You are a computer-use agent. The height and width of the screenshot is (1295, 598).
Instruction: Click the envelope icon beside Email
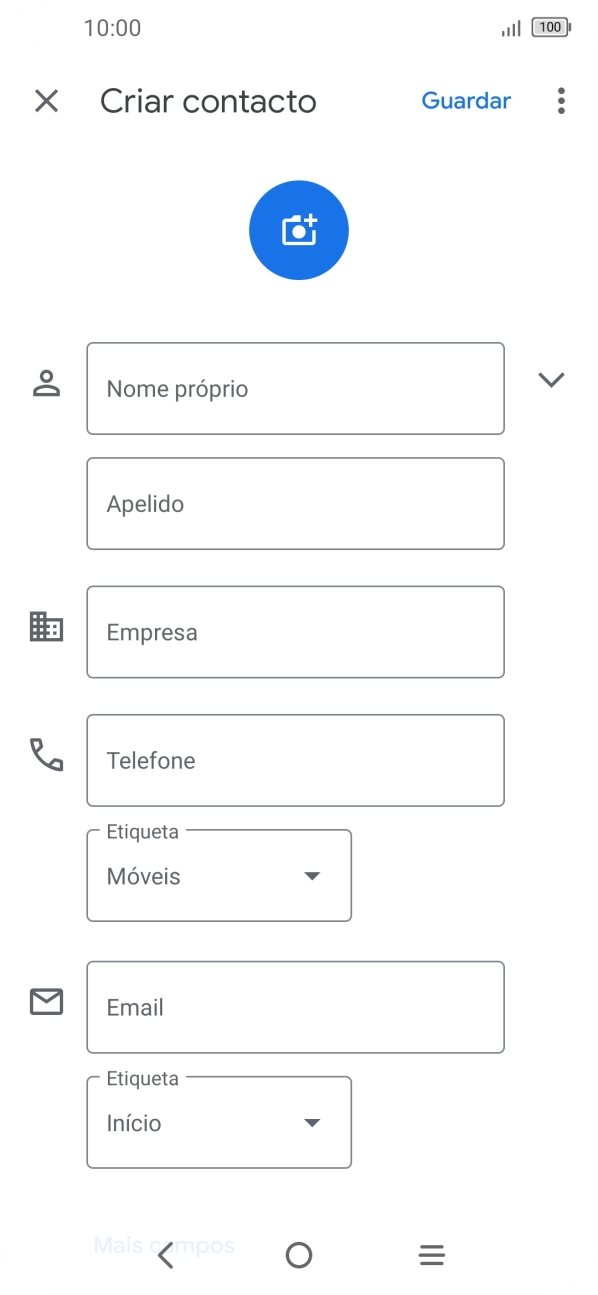(45, 1001)
